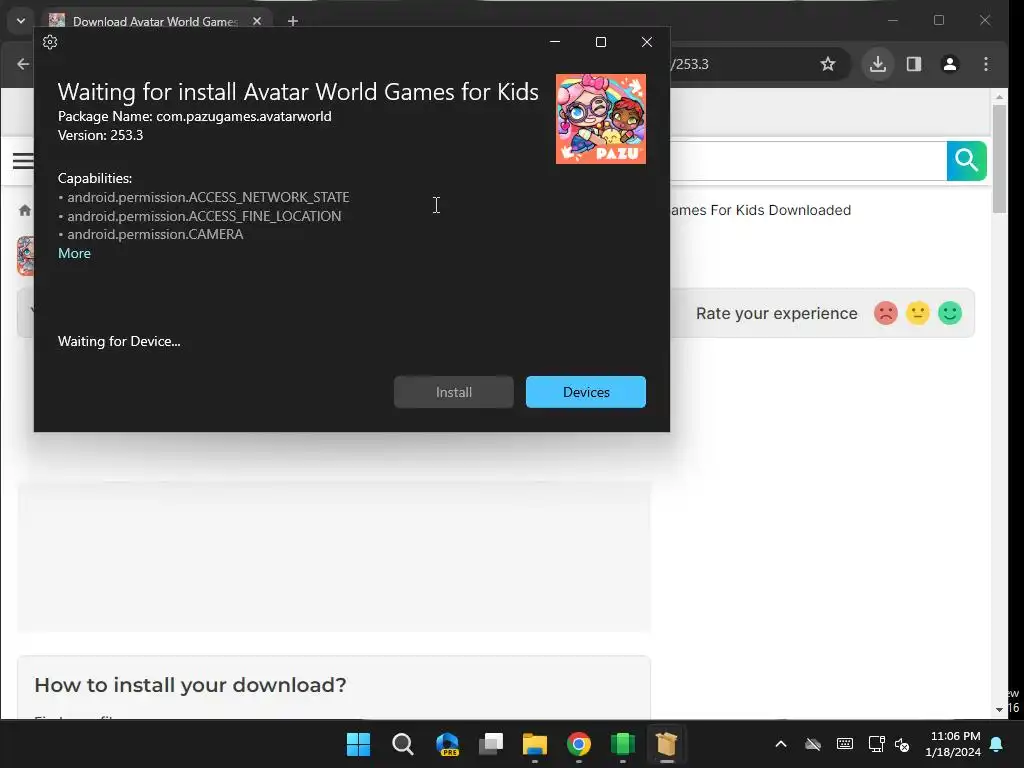
Task: Bookmark this page with star icon
Action: (828, 64)
